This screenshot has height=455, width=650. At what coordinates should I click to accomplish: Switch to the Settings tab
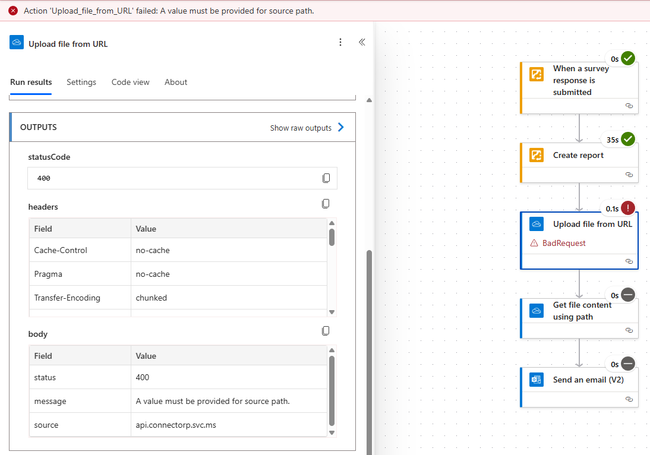pyautogui.click(x=81, y=82)
